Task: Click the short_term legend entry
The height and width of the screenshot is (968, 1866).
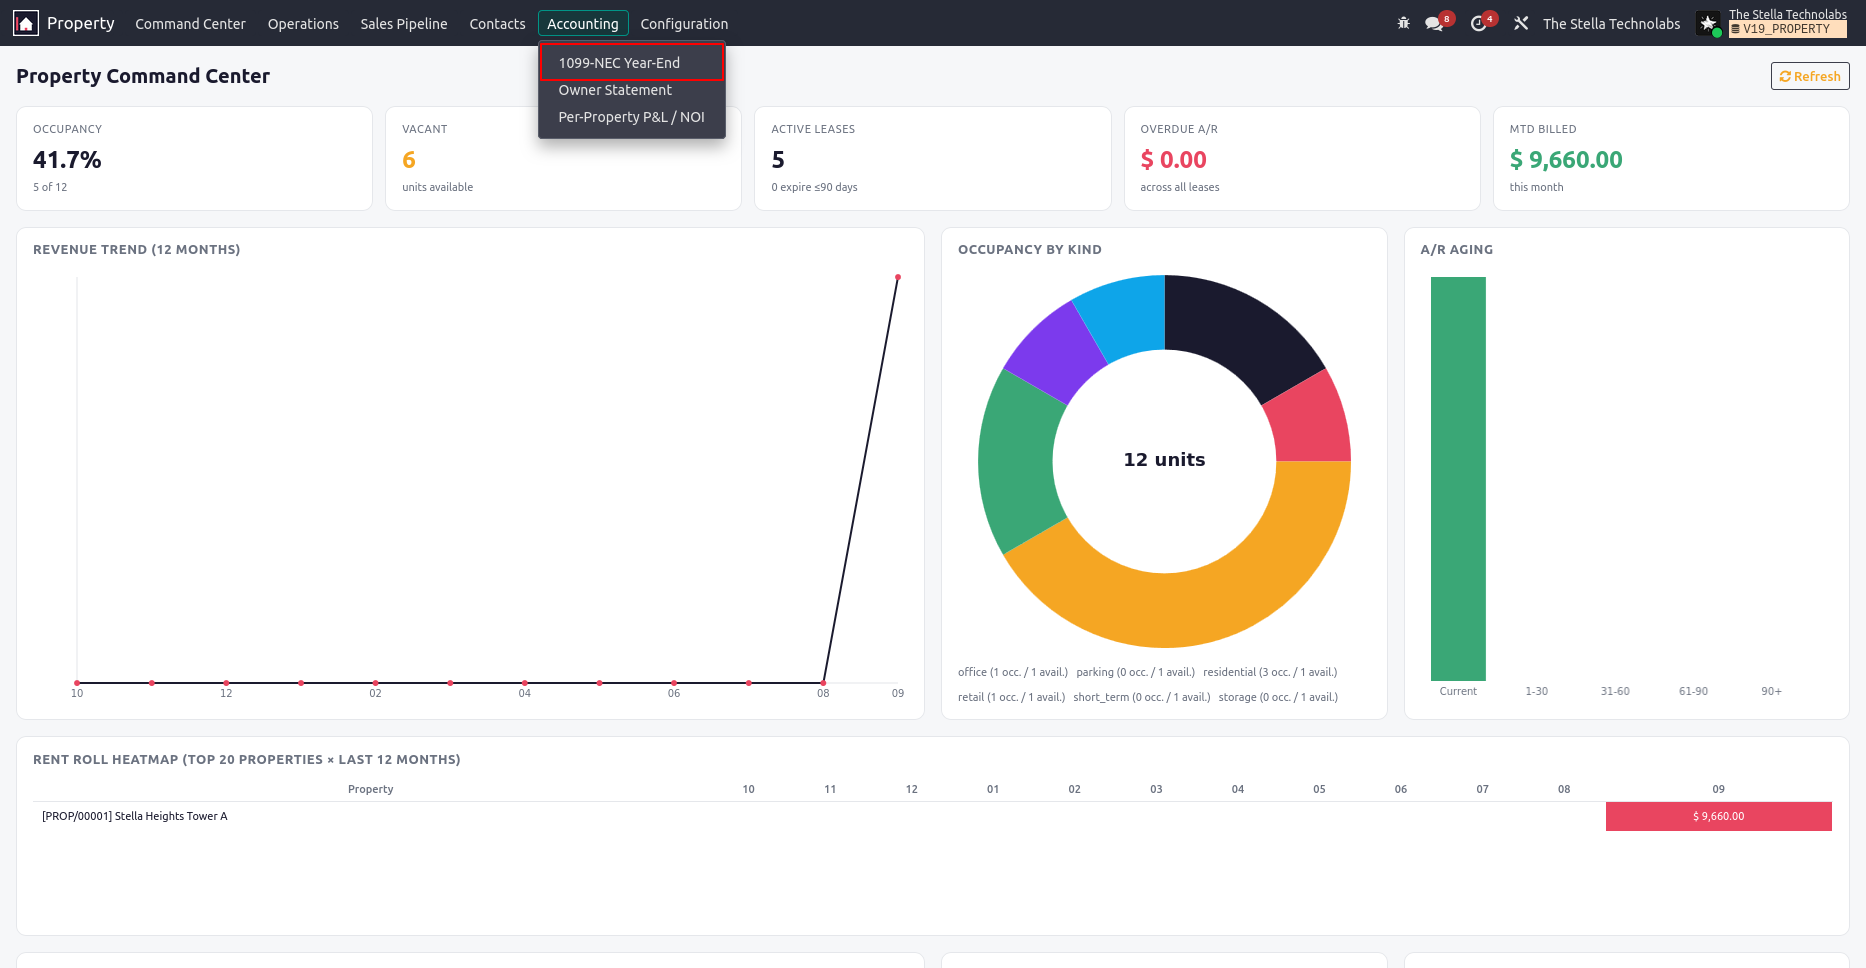Action: pos(1141,697)
